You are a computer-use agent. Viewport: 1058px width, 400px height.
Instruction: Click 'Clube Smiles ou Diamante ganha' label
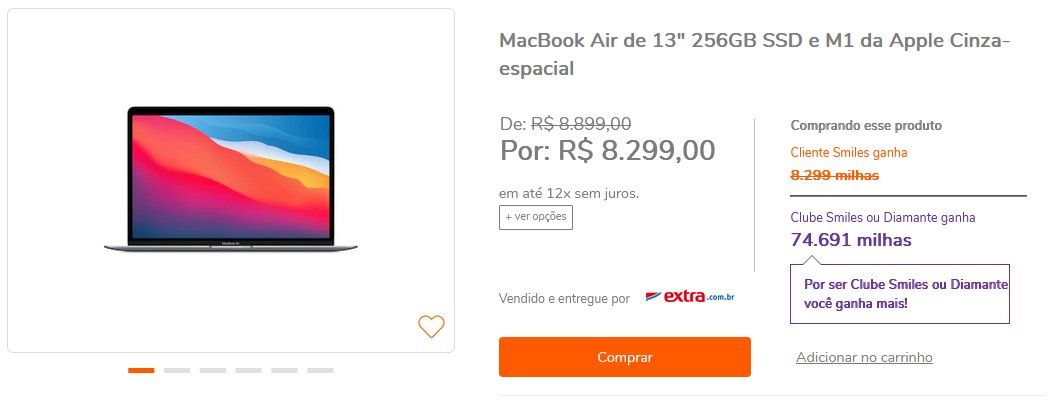coord(883,217)
